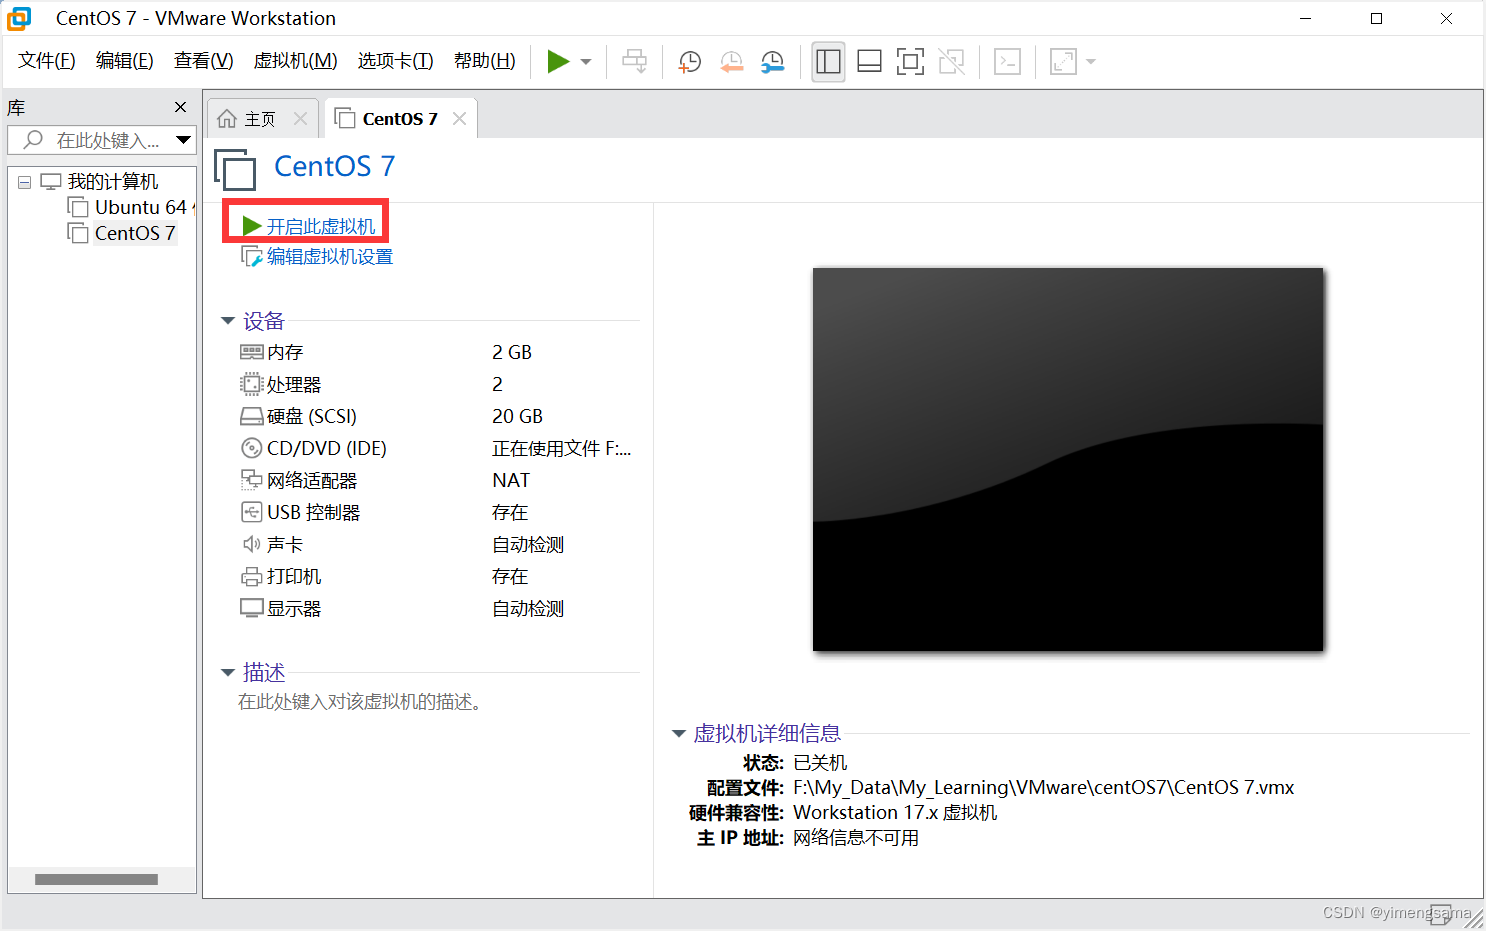Select Ubuntu 64 VM in library
1486x931 pixels.
pyautogui.click(x=130, y=207)
